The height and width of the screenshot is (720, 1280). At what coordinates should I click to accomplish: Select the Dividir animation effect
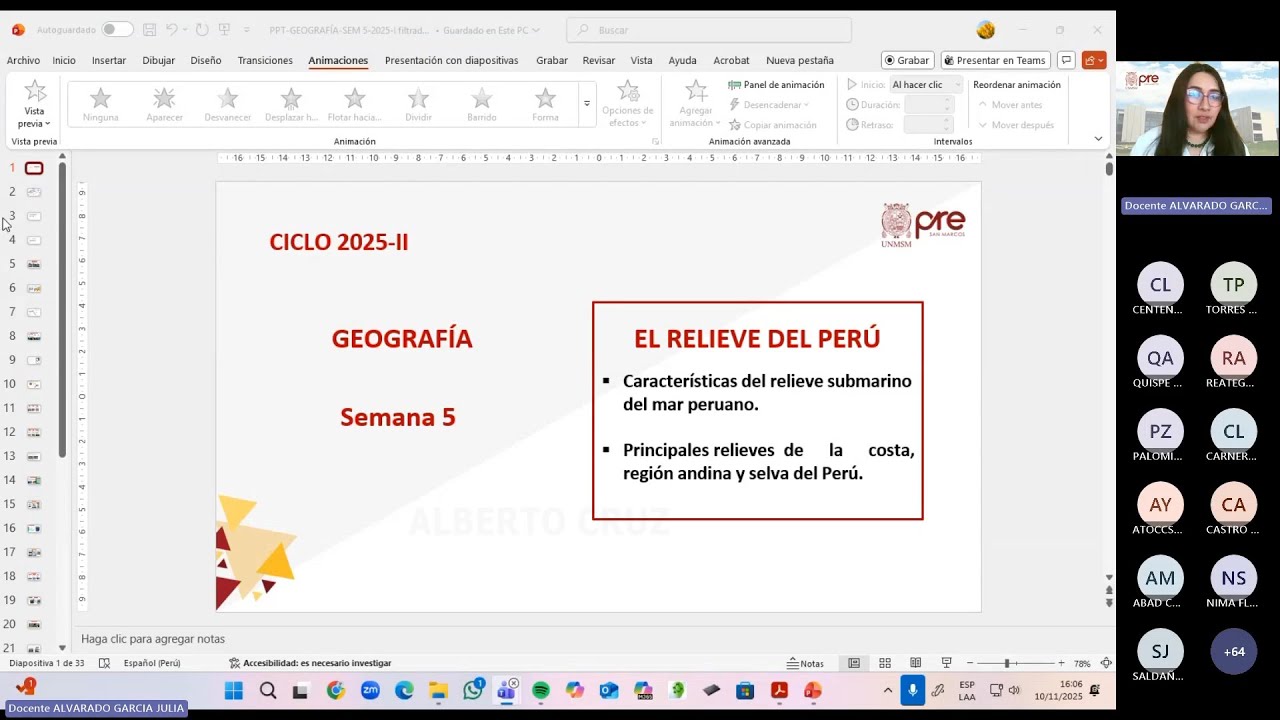[x=418, y=104]
